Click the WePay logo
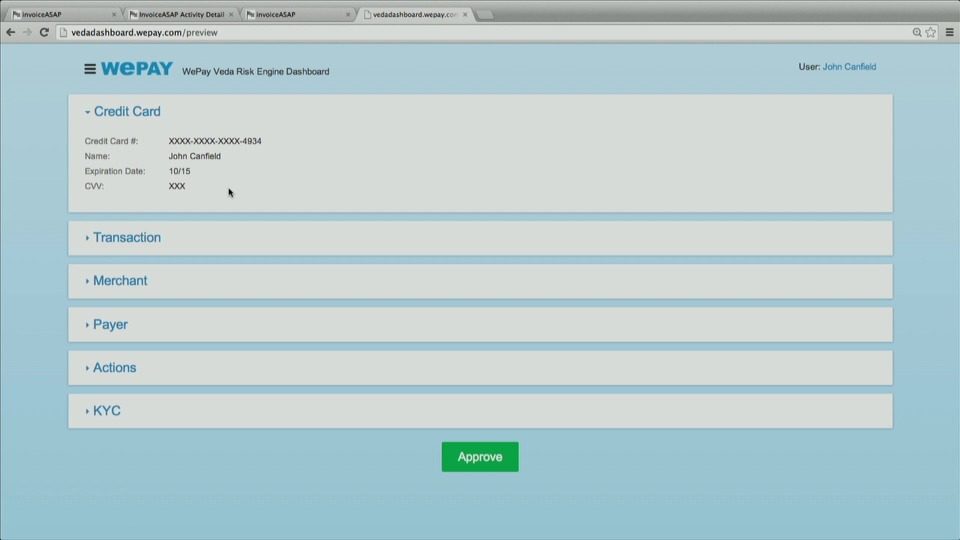 pos(137,69)
